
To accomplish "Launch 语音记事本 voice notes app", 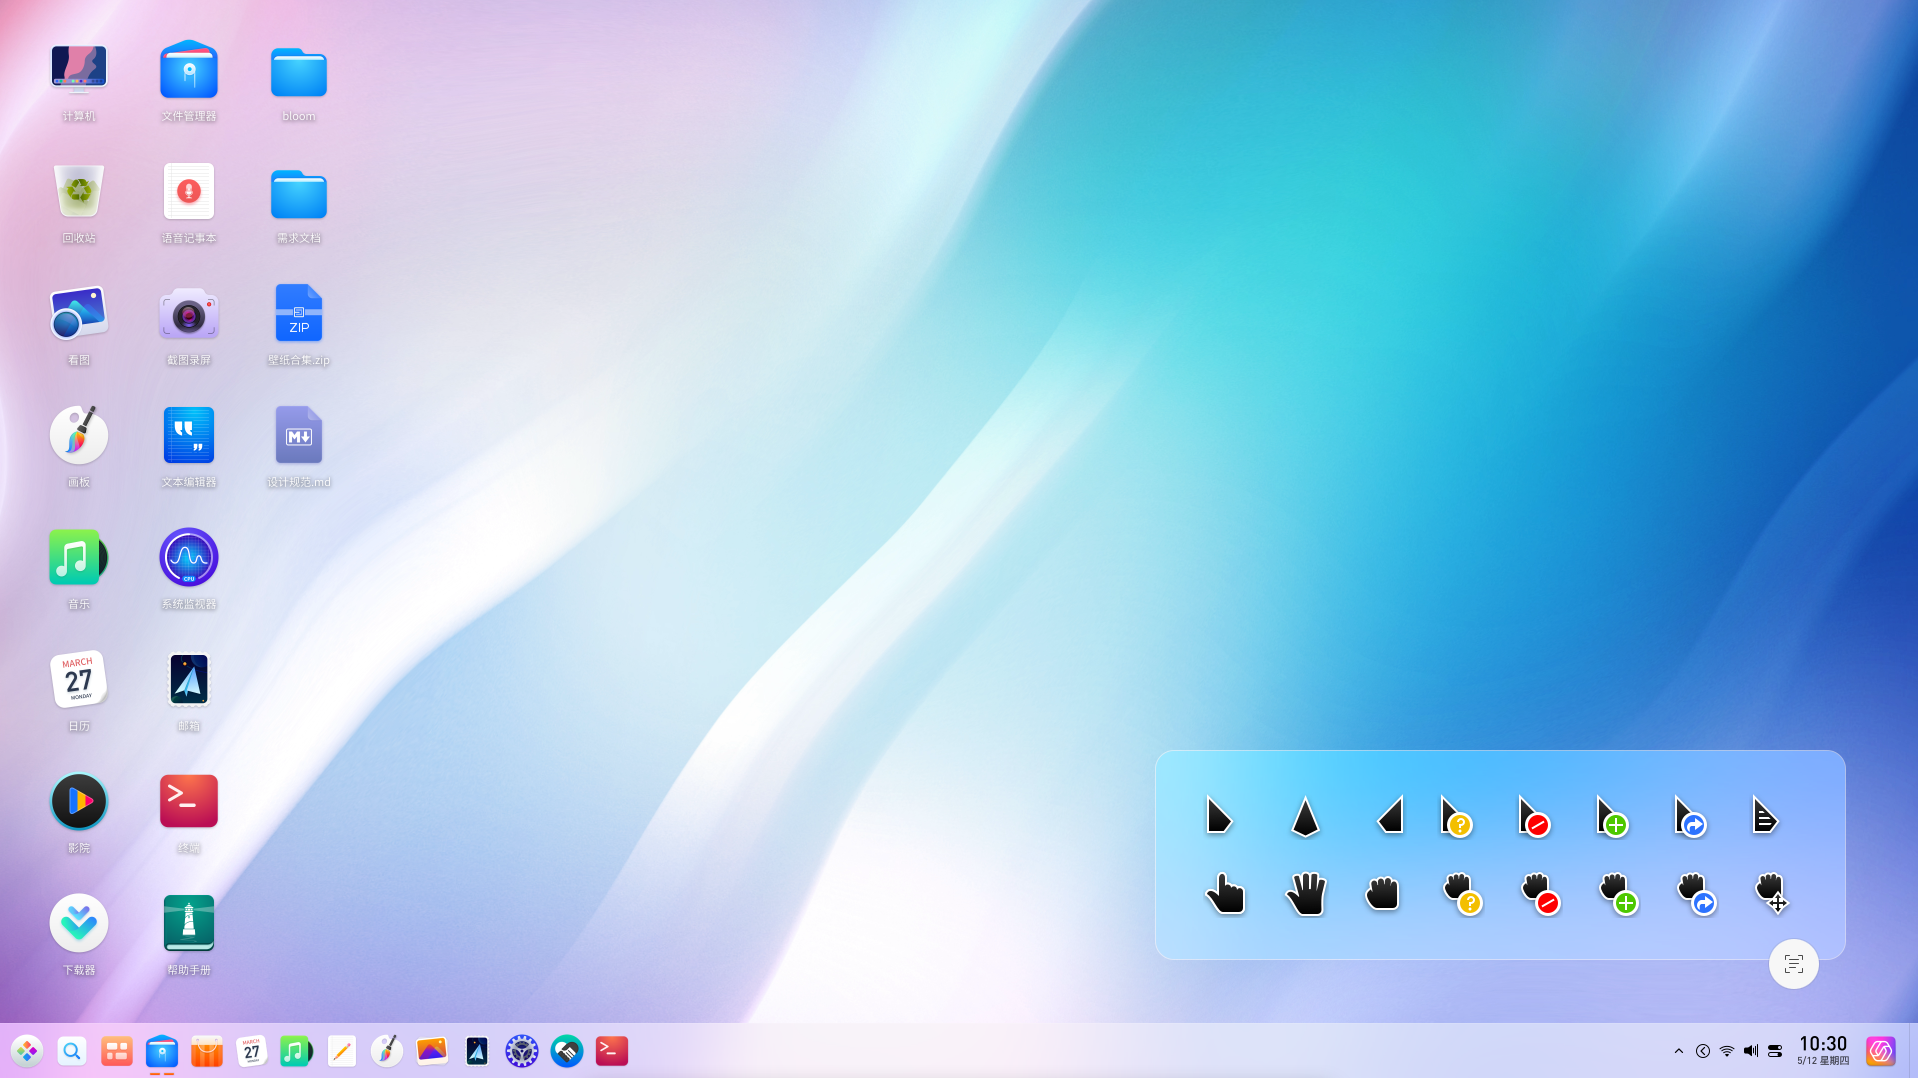I will (189, 191).
